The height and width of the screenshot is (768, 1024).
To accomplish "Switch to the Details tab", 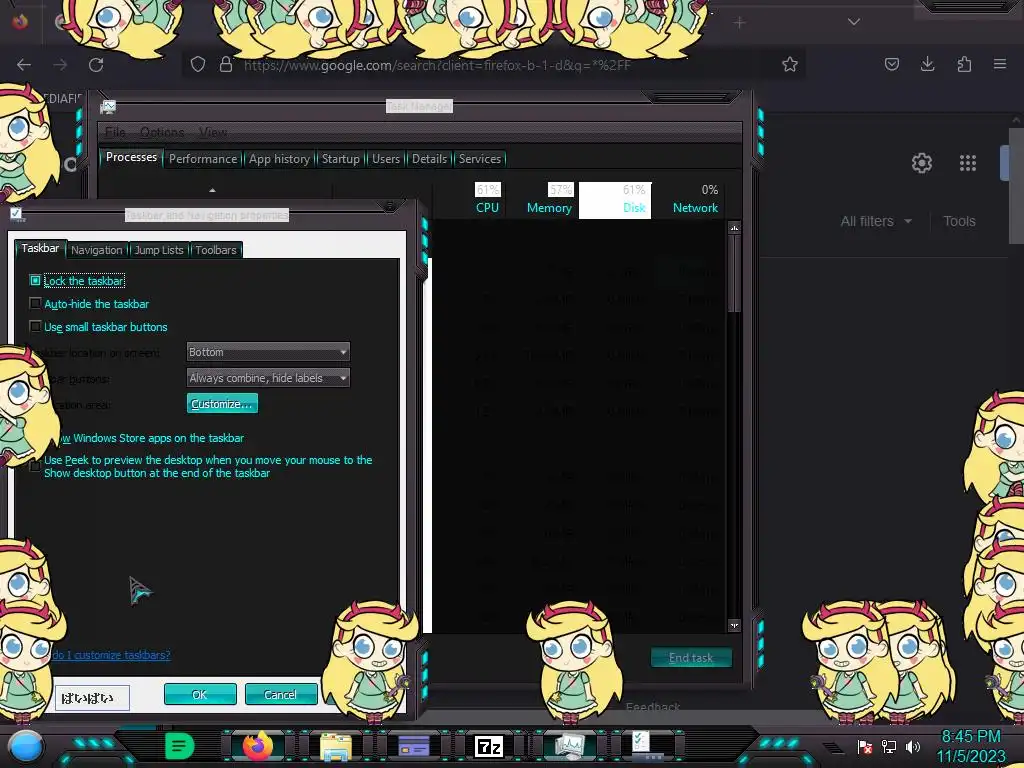I will pos(429,159).
